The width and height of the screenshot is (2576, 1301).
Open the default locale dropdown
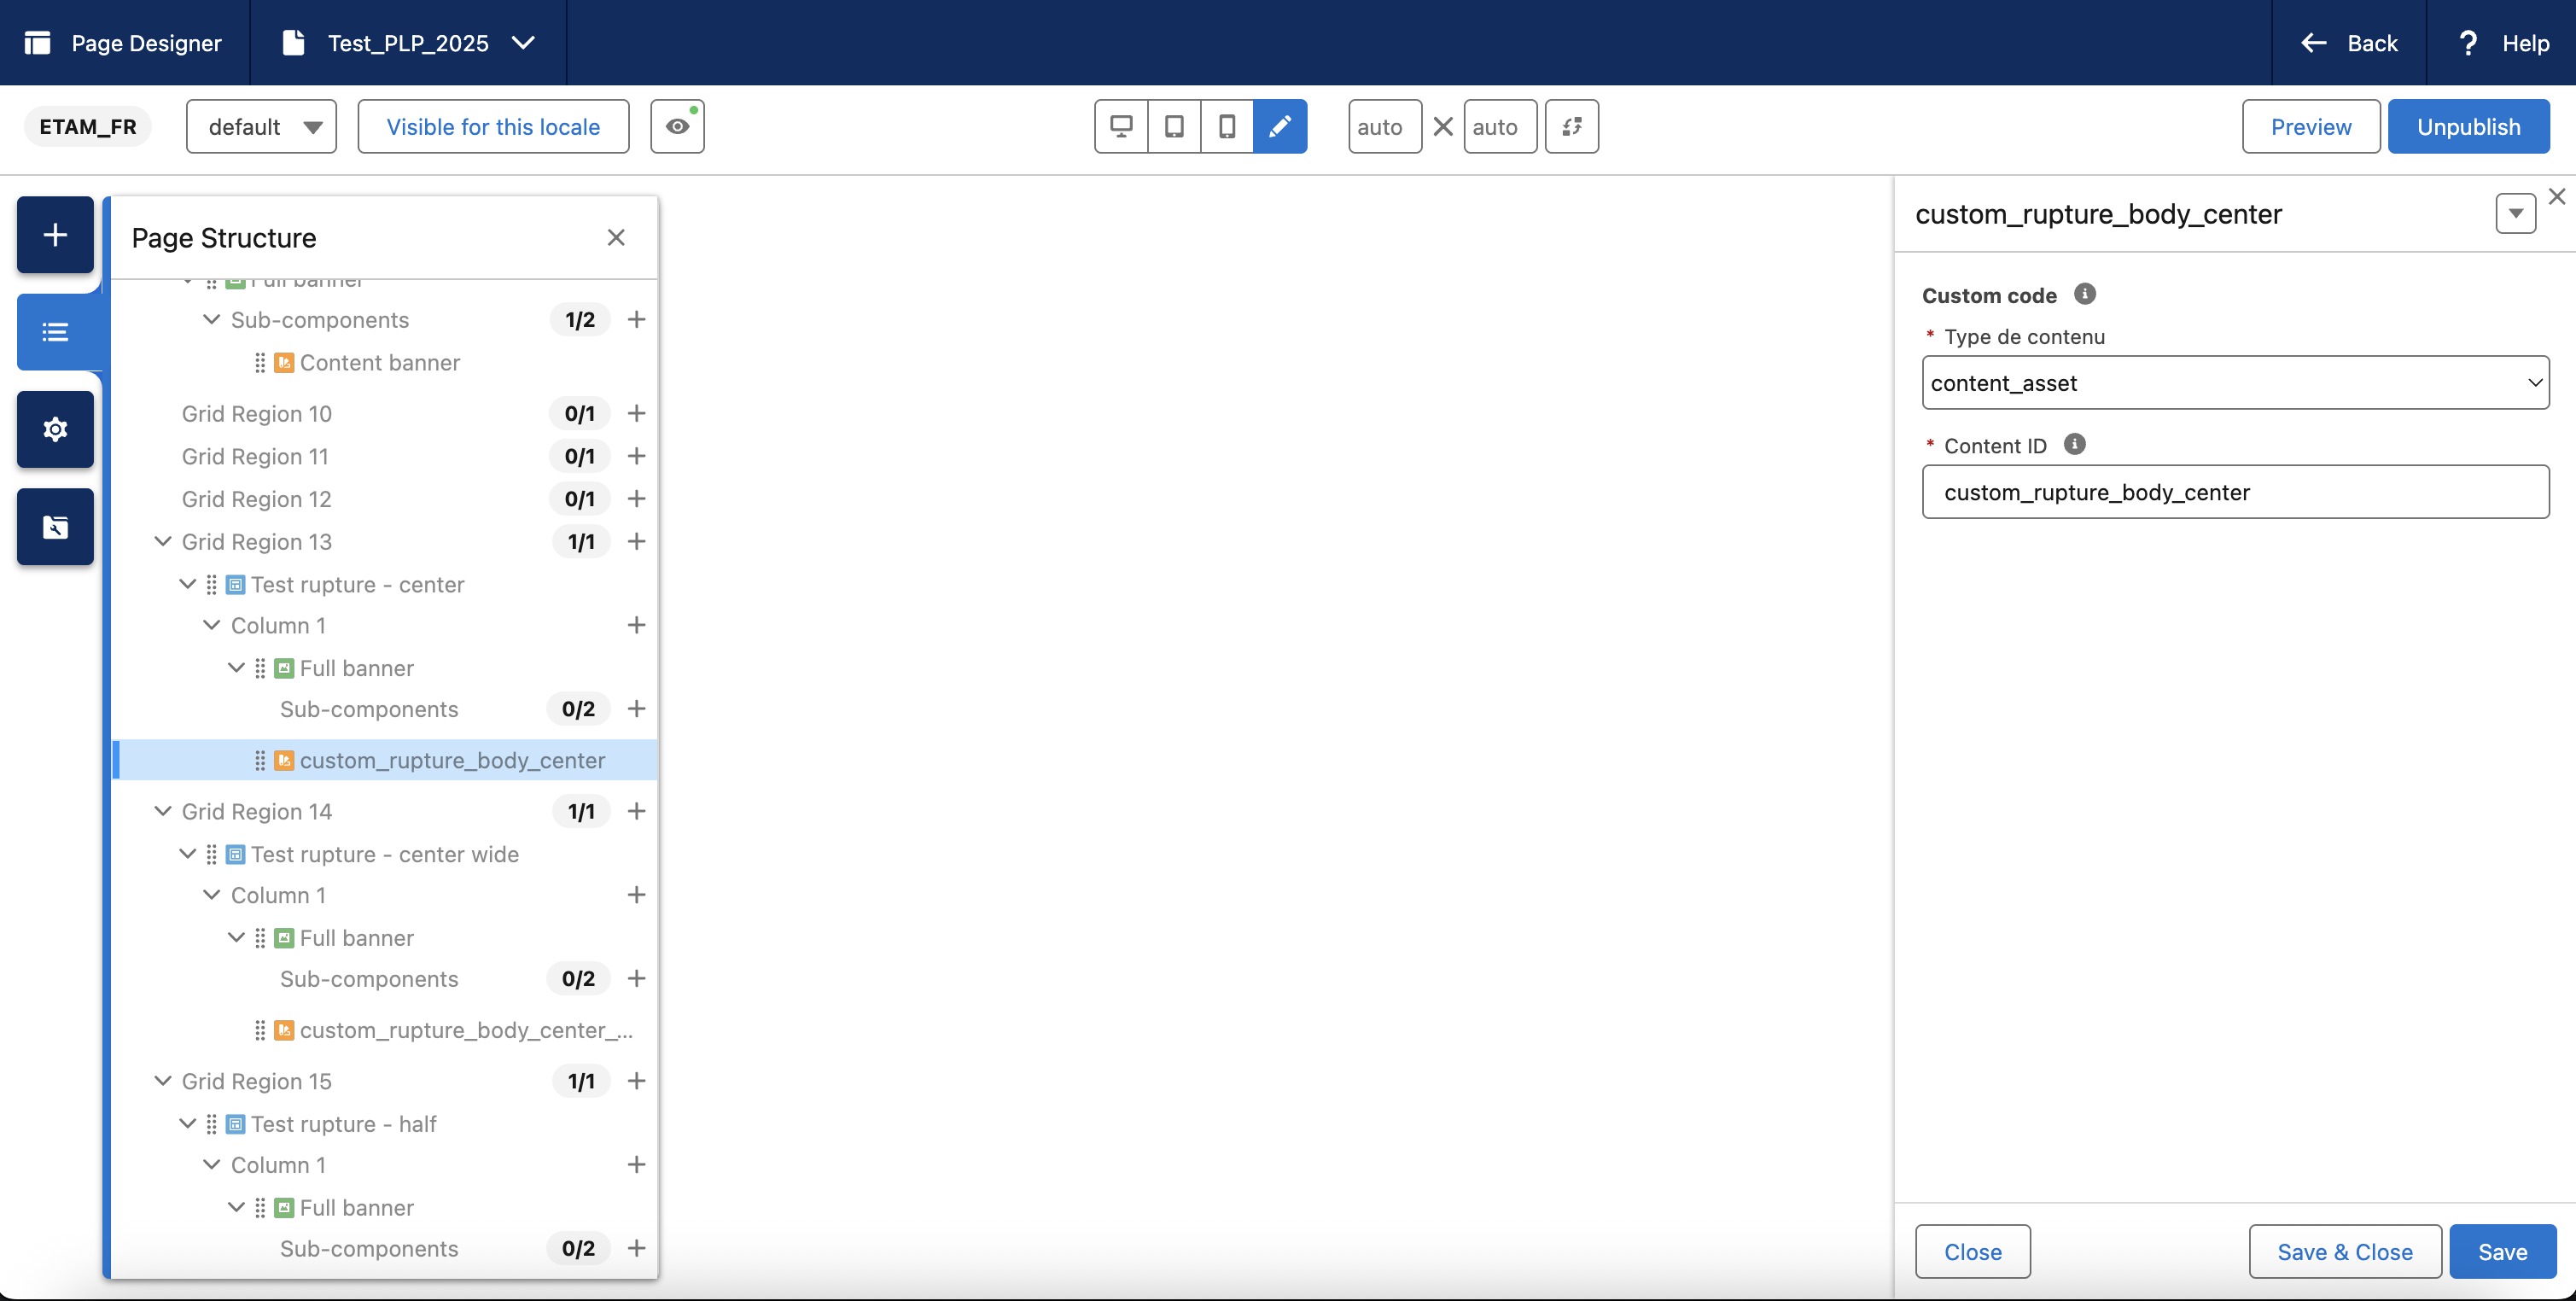(x=261, y=126)
